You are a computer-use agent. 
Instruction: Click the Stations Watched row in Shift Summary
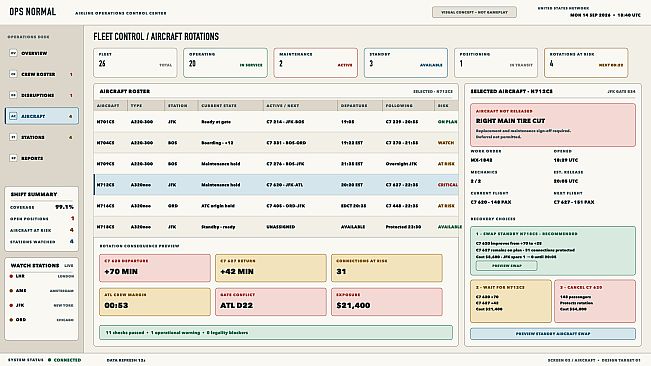click(x=42, y=242)
